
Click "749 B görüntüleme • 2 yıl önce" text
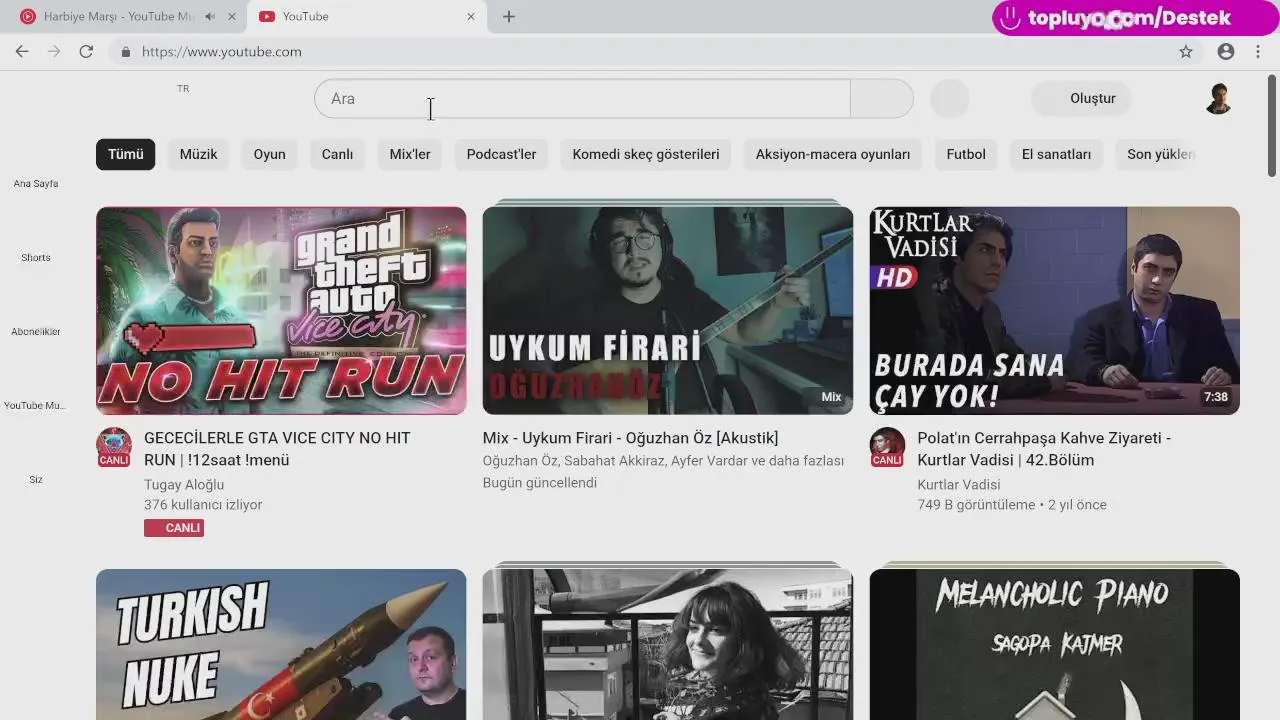(1012, 505)
